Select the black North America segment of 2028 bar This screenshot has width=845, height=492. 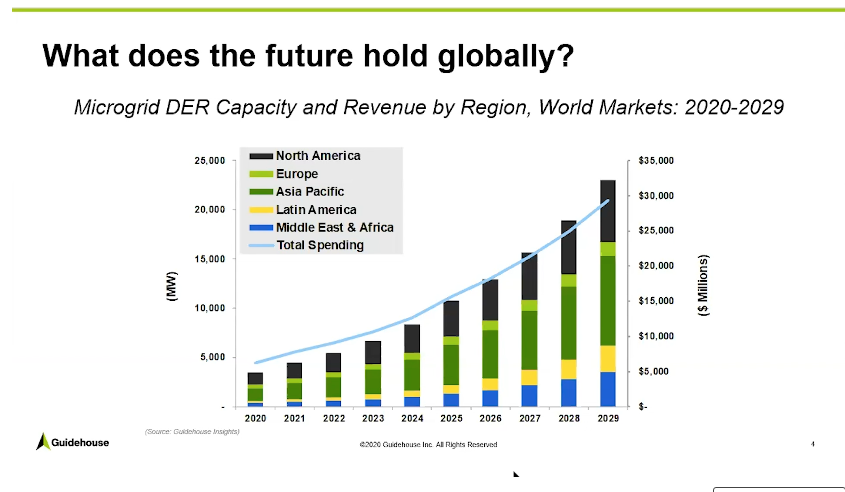[568, 247]
